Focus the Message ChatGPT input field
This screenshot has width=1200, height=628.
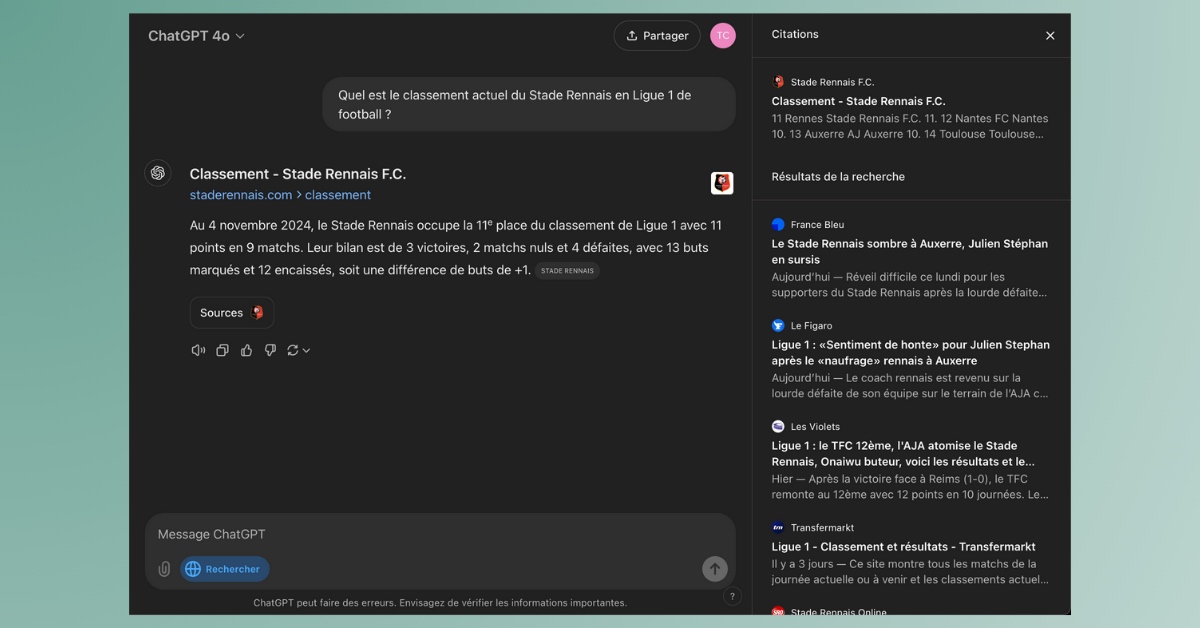pyautogui.click(x=440, y=534)
